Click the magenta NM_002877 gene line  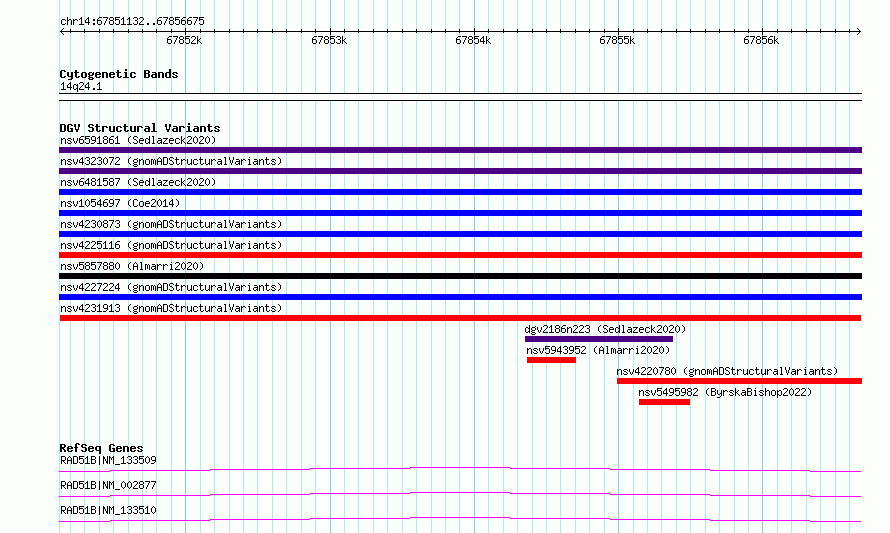tap(460, 494)
